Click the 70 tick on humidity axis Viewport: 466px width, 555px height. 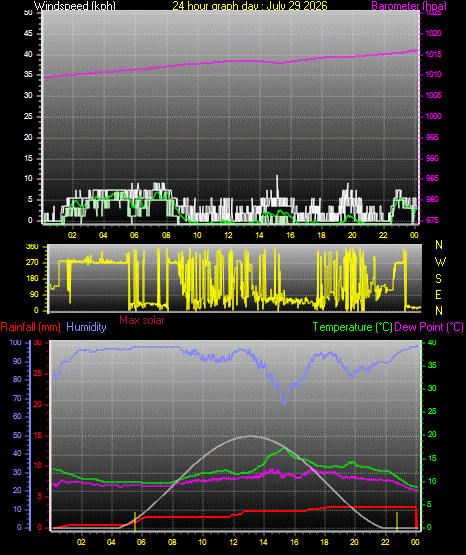coord(17,398)
